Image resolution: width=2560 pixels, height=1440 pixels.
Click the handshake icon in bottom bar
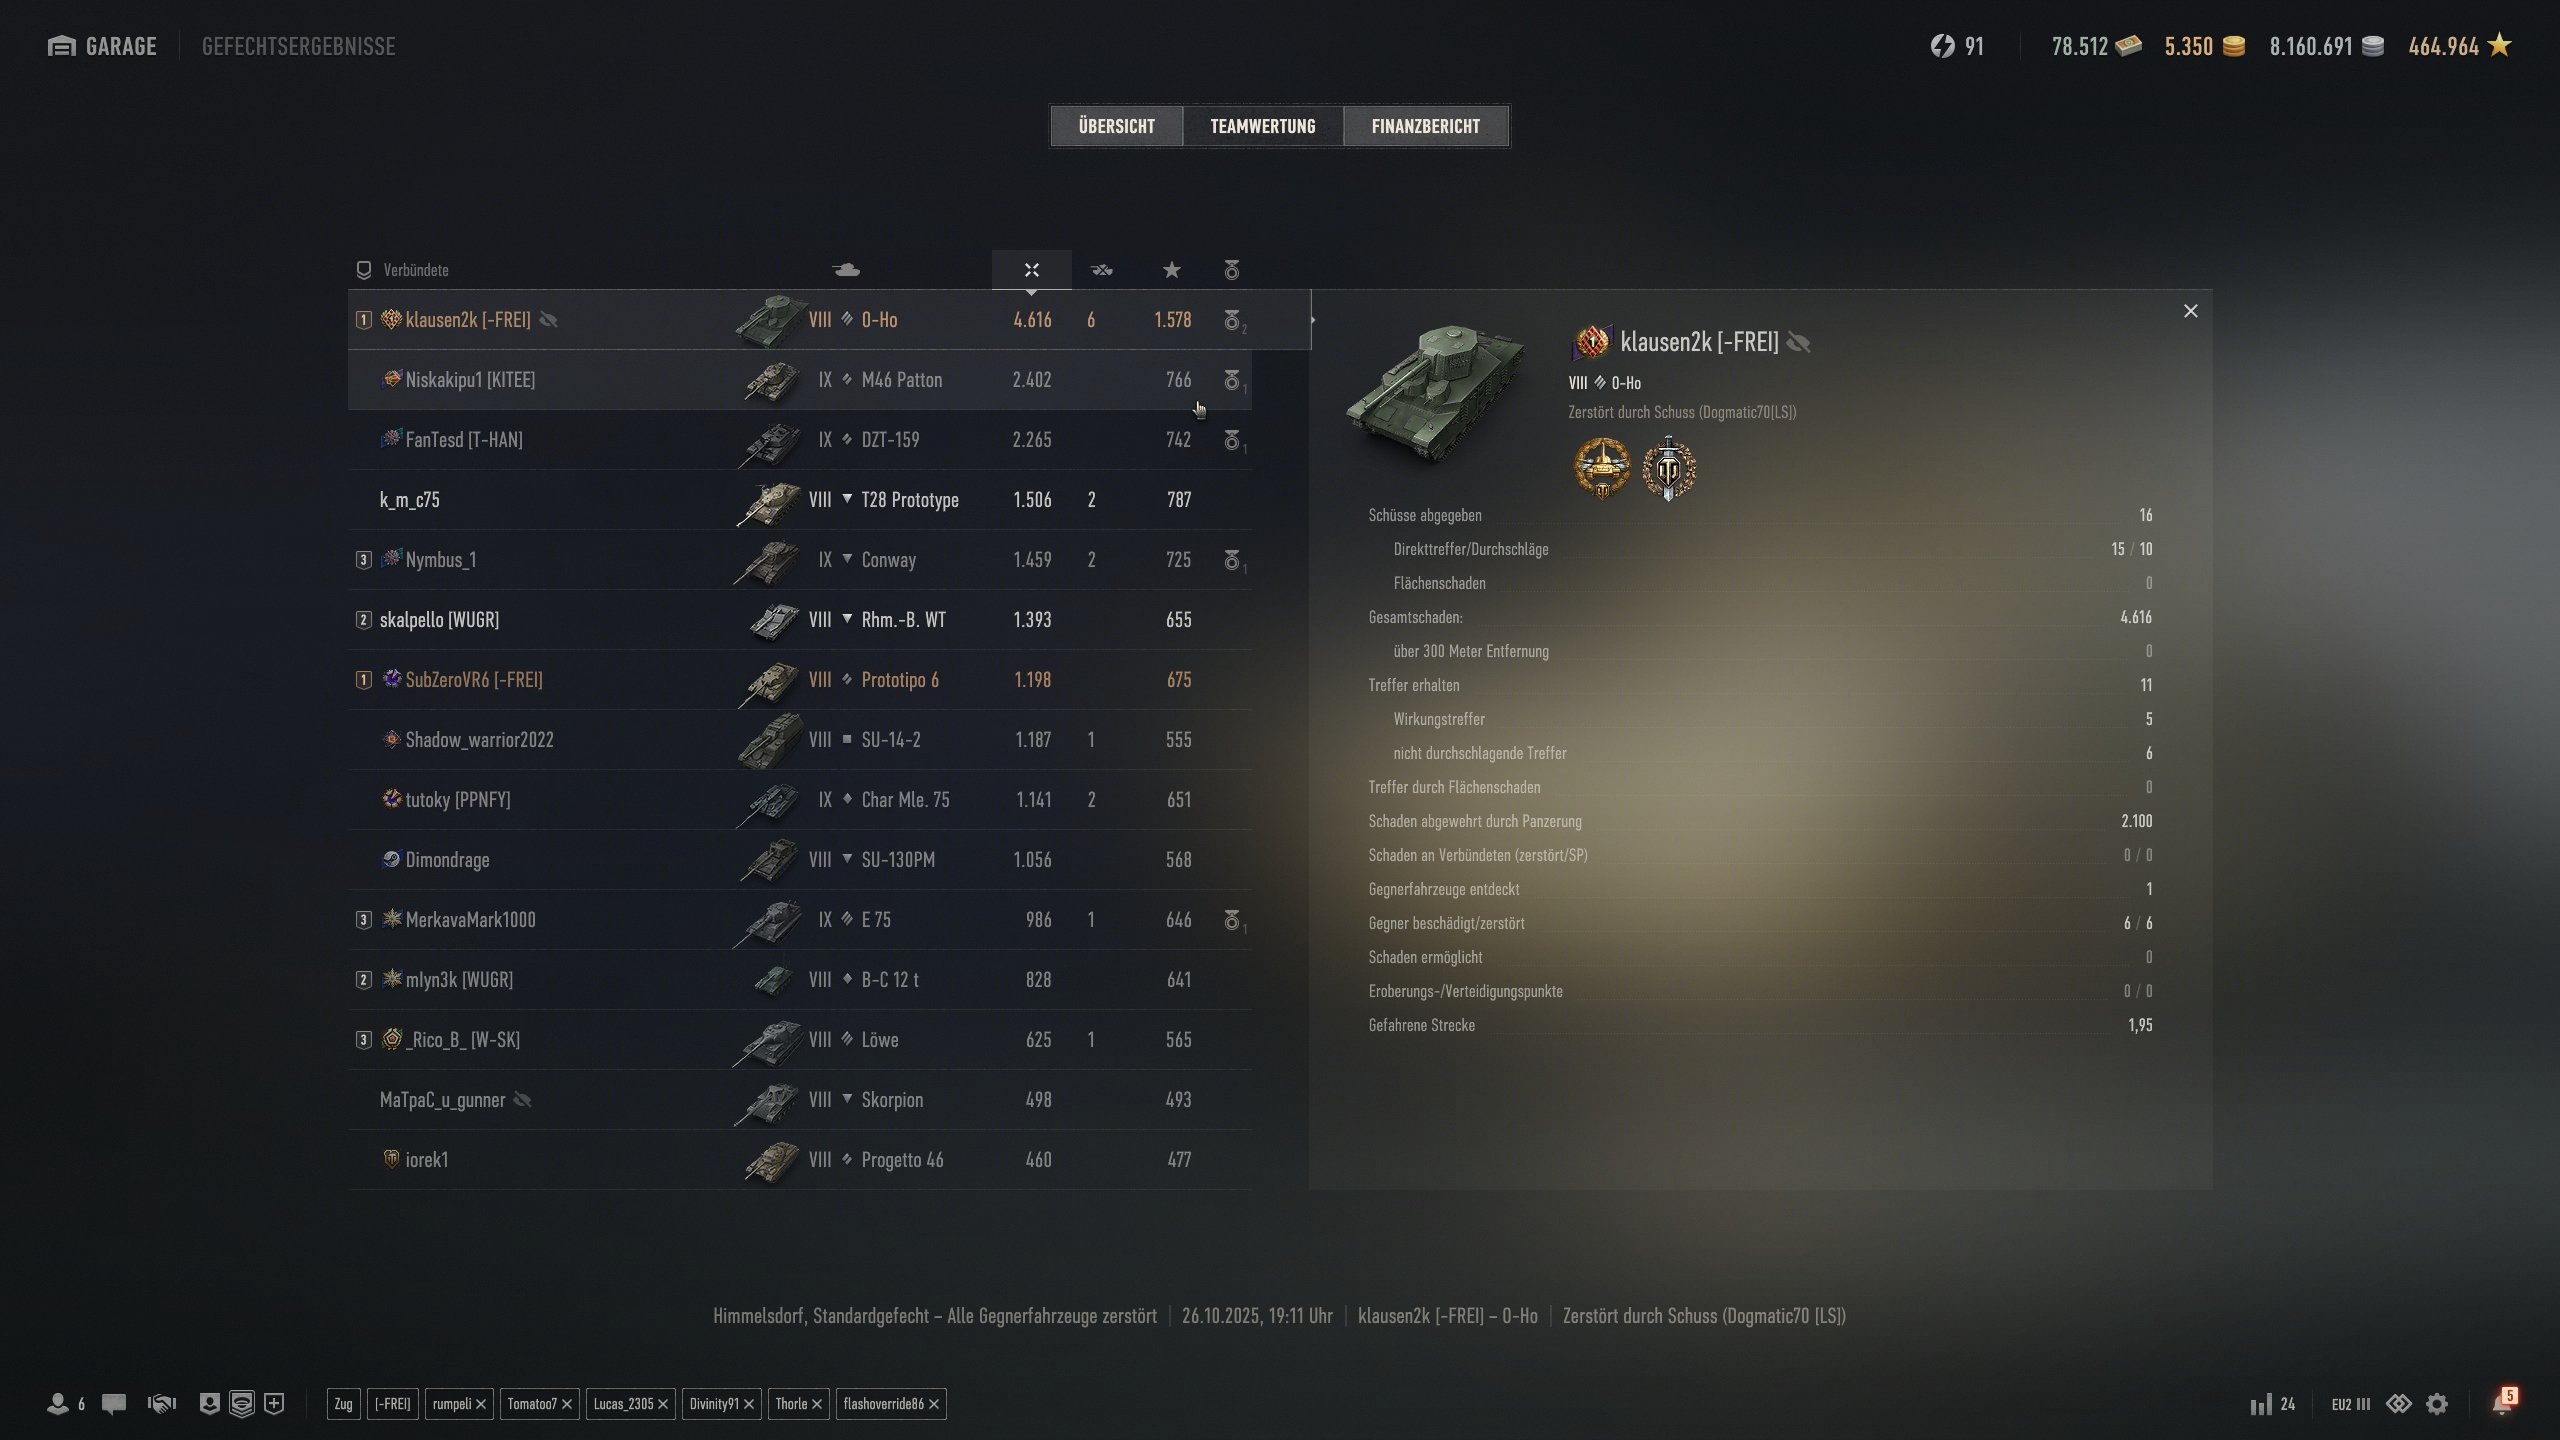[x=161, y=1404]
